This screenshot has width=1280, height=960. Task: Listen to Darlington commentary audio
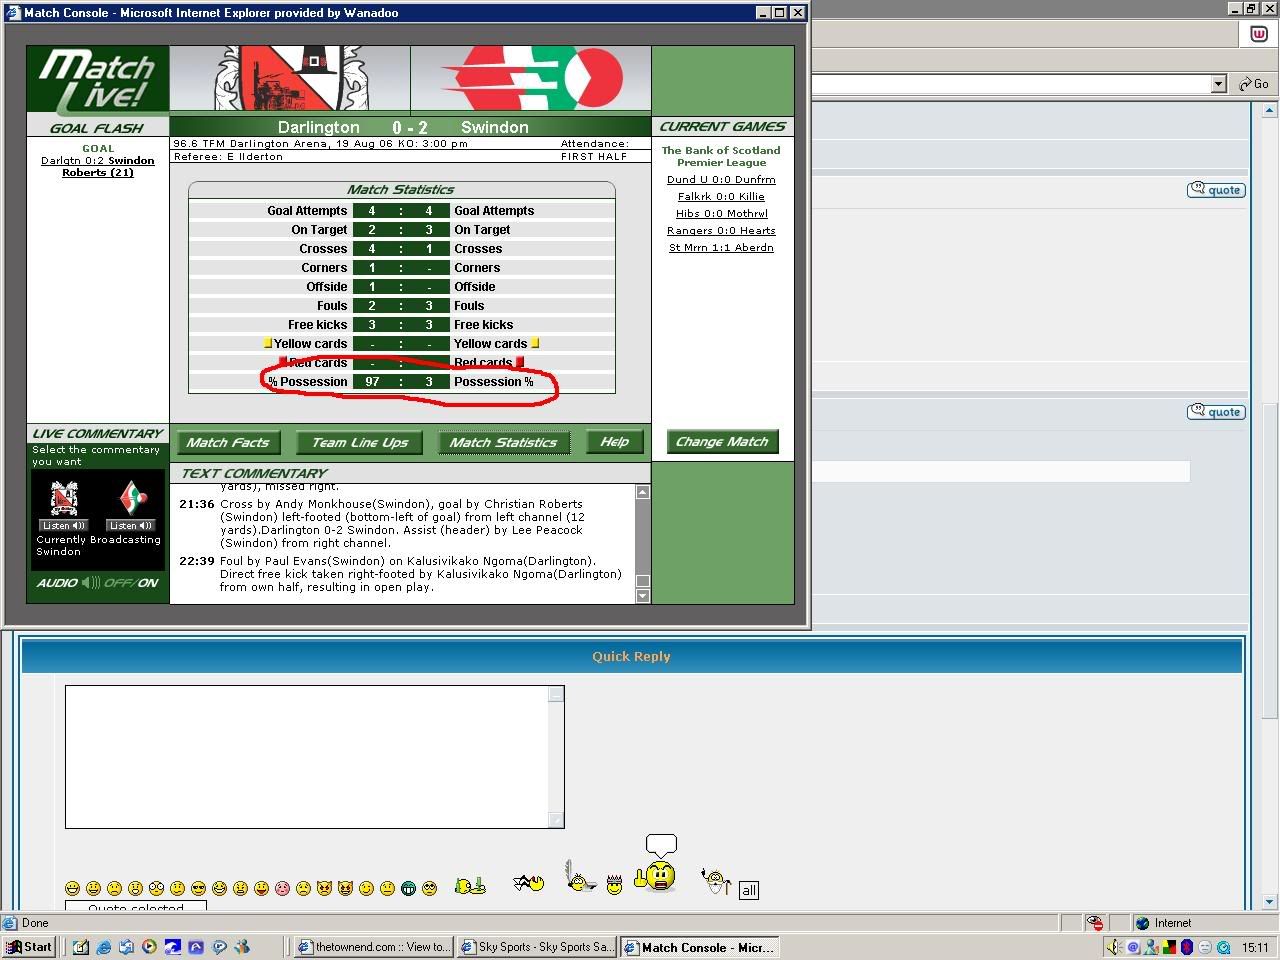coord(64,525)
